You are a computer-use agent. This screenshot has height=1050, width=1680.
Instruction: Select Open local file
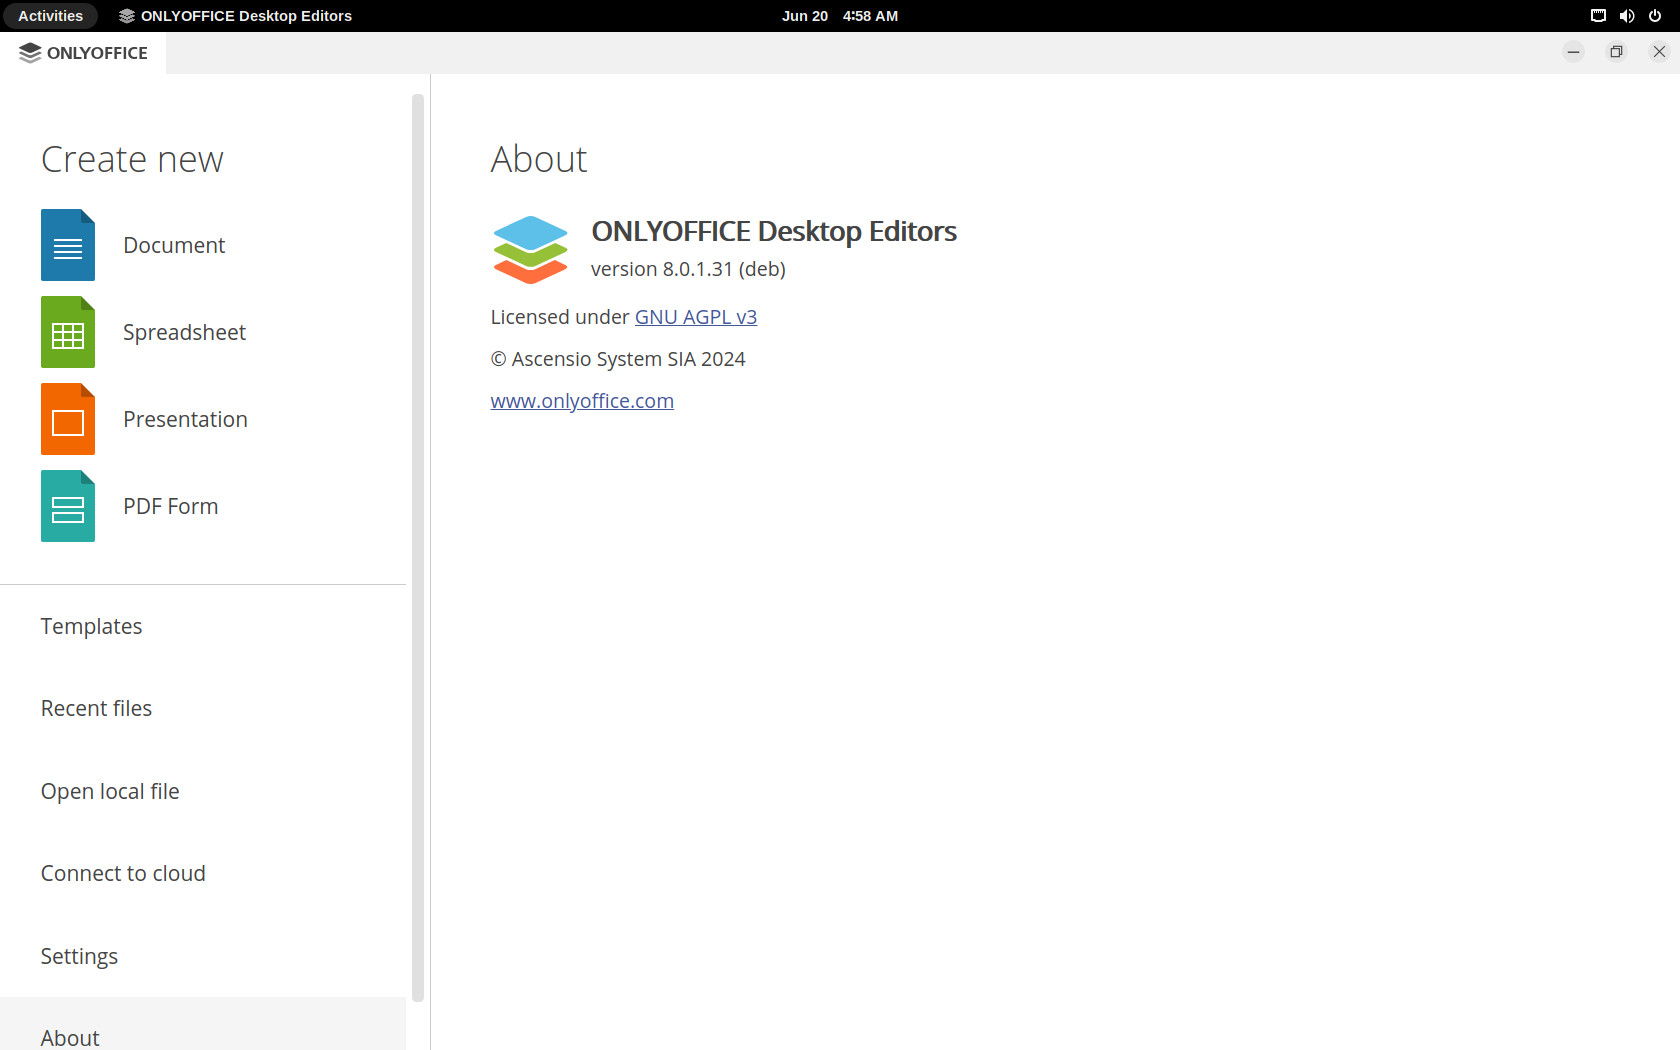(x=203, y=791)
